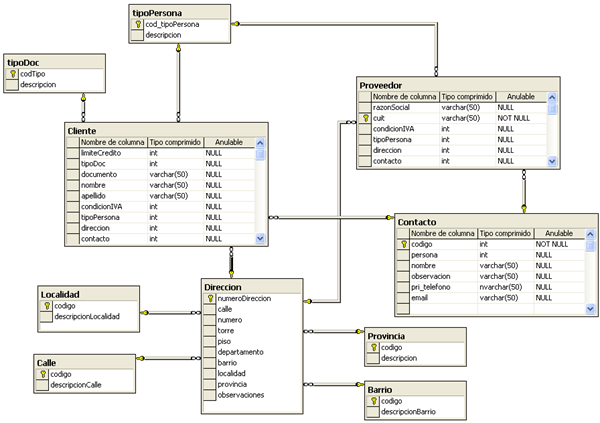Select the Direccion table title bar
Image resolution: width=600 pixels, height=423 pixels.
(252, 287)
